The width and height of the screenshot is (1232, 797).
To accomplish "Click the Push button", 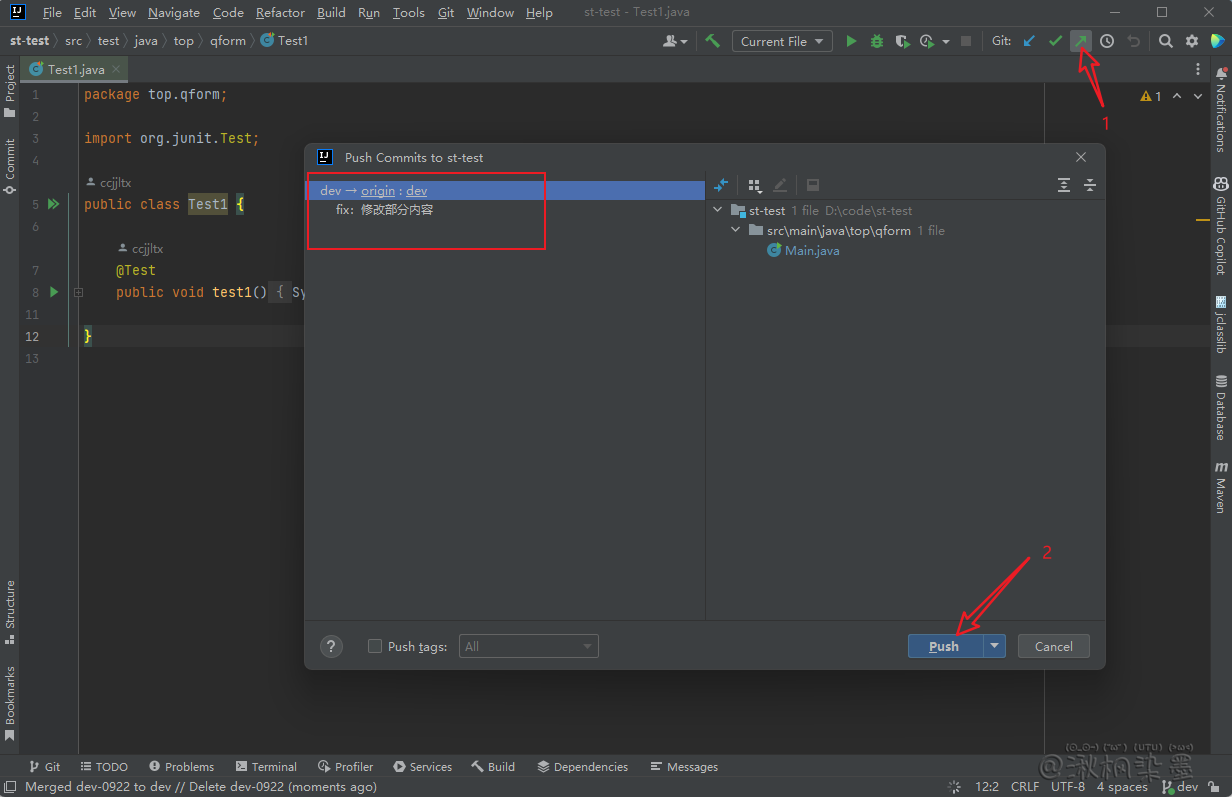I will point(944,646).
